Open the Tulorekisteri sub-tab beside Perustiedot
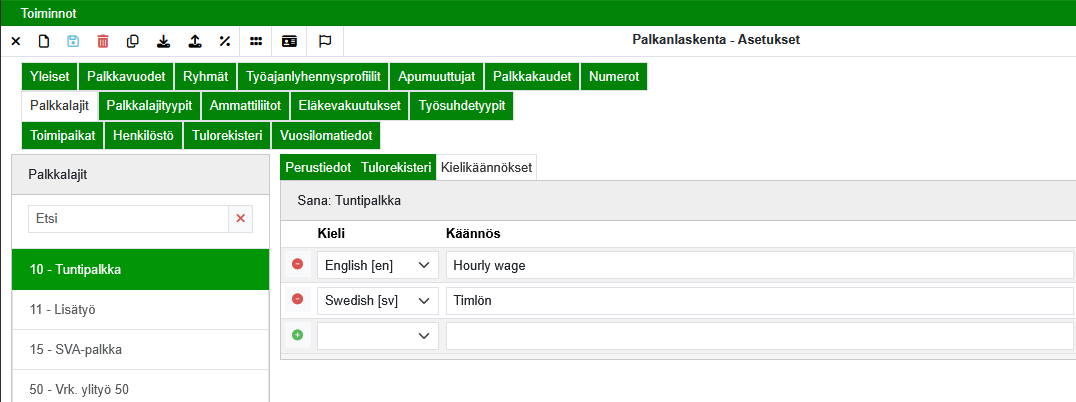Viewport: 1076px width, 402px height. (396, 168)
